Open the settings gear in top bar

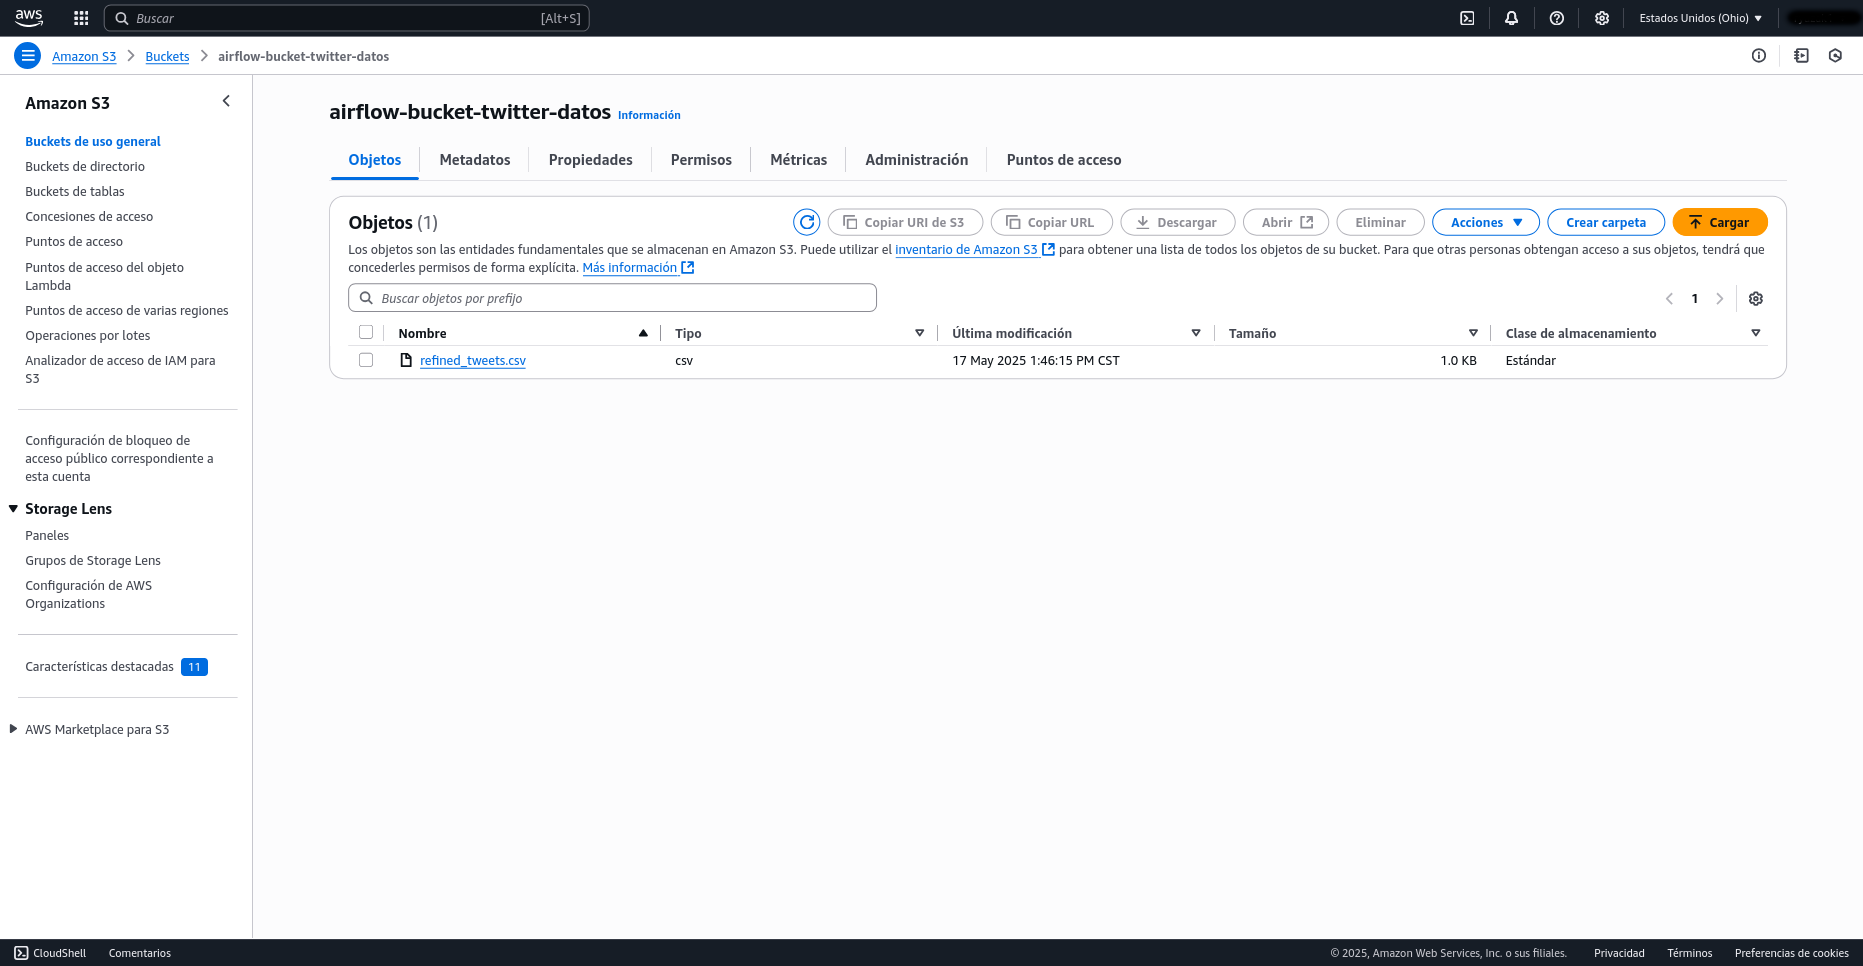point(1601,18)
